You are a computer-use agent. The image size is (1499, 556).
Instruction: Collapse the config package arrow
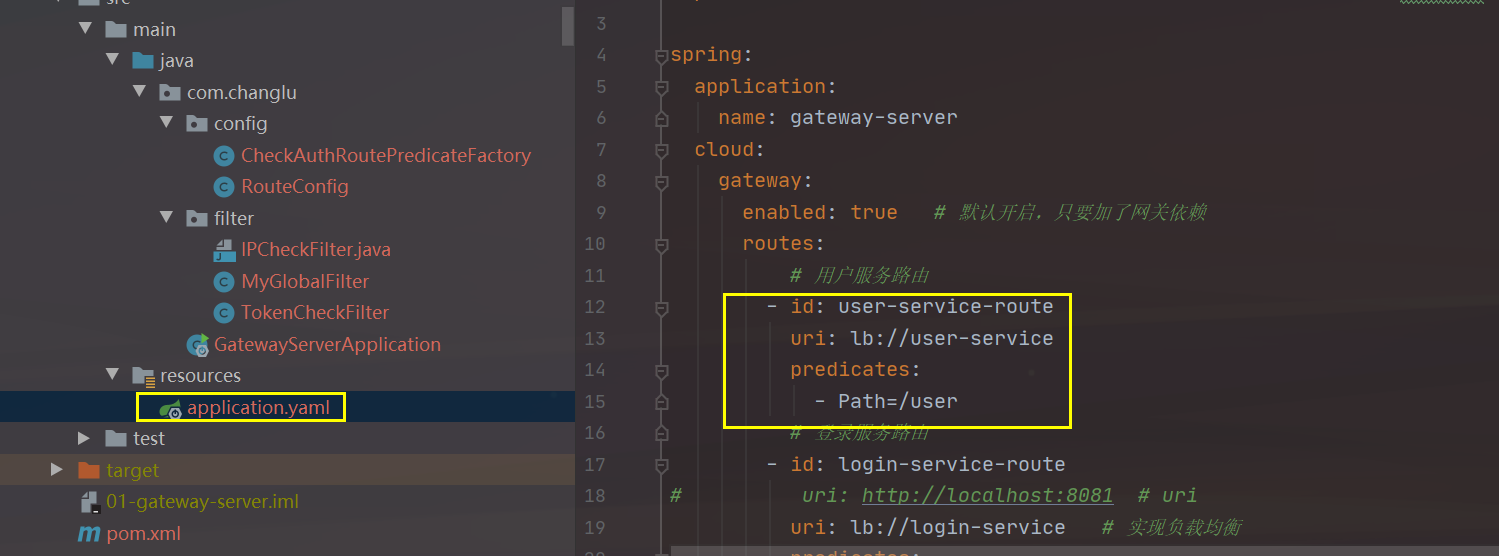click(x=166, y=124)
